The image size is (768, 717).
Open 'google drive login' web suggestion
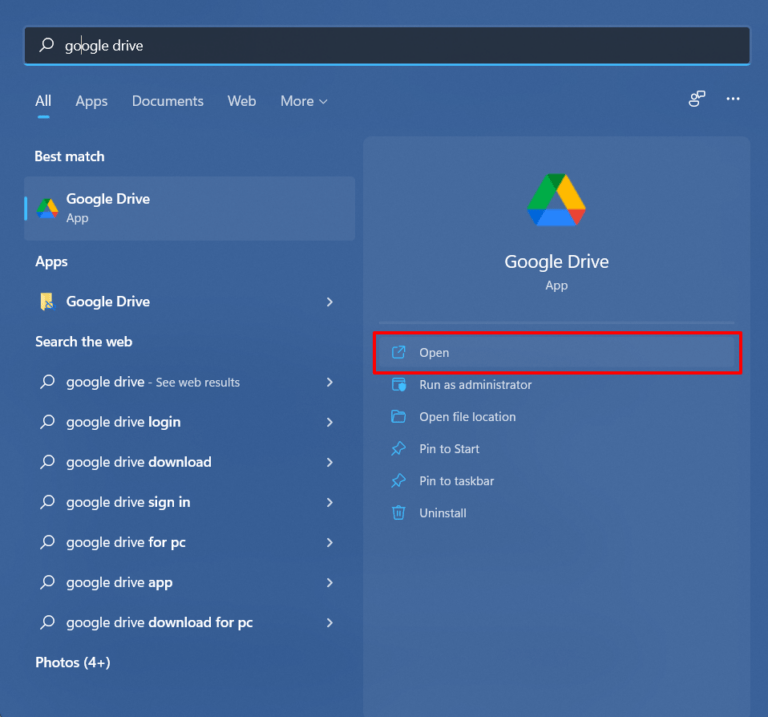(190, 422)
